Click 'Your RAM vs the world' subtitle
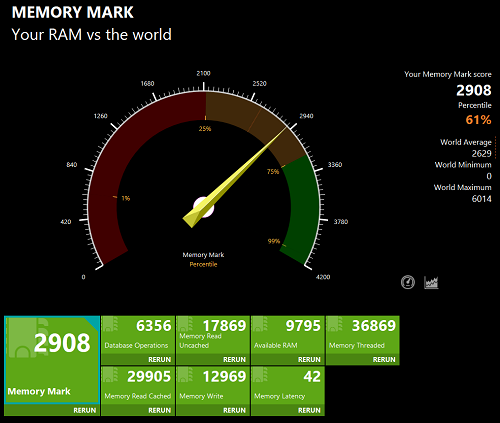The height and width of the screenshot is (423, 500). click(x=91, y=34)
